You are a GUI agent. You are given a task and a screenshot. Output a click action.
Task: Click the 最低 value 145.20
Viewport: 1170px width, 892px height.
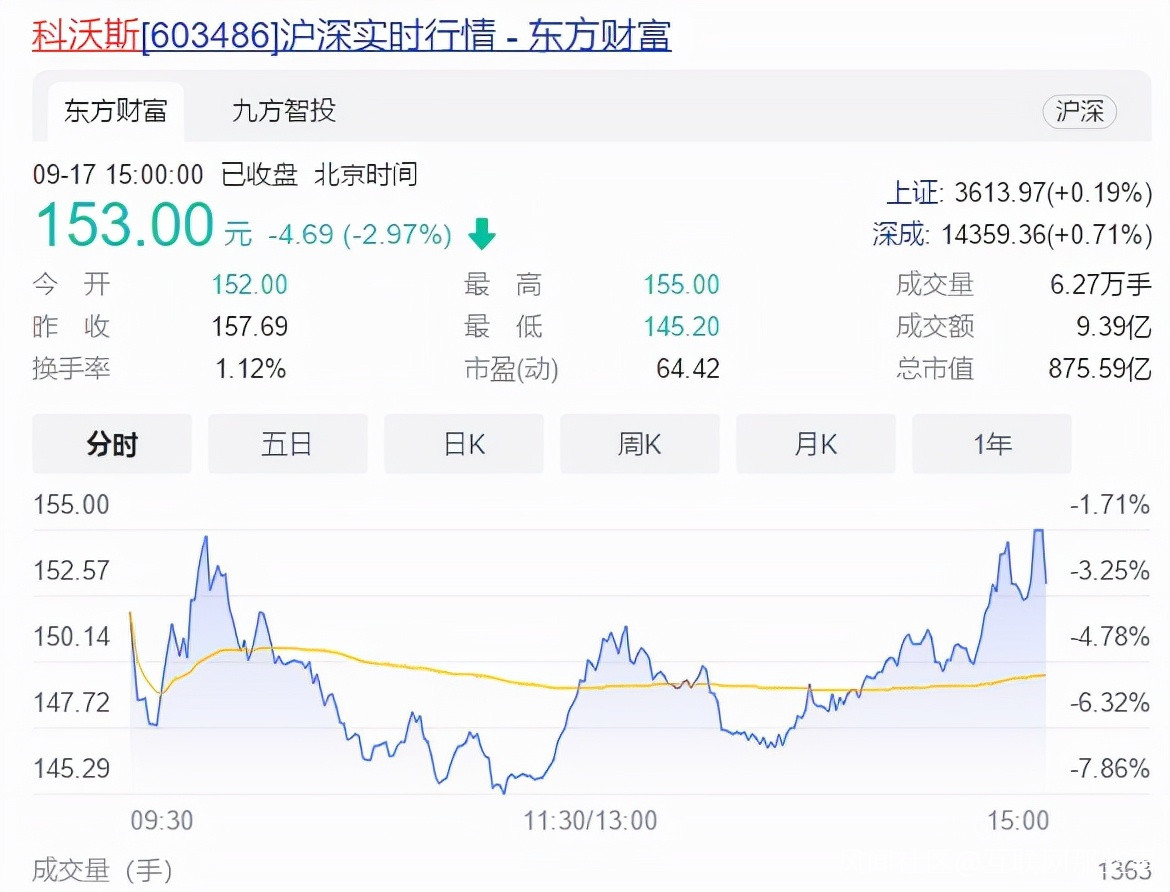[x=681, y=326]
